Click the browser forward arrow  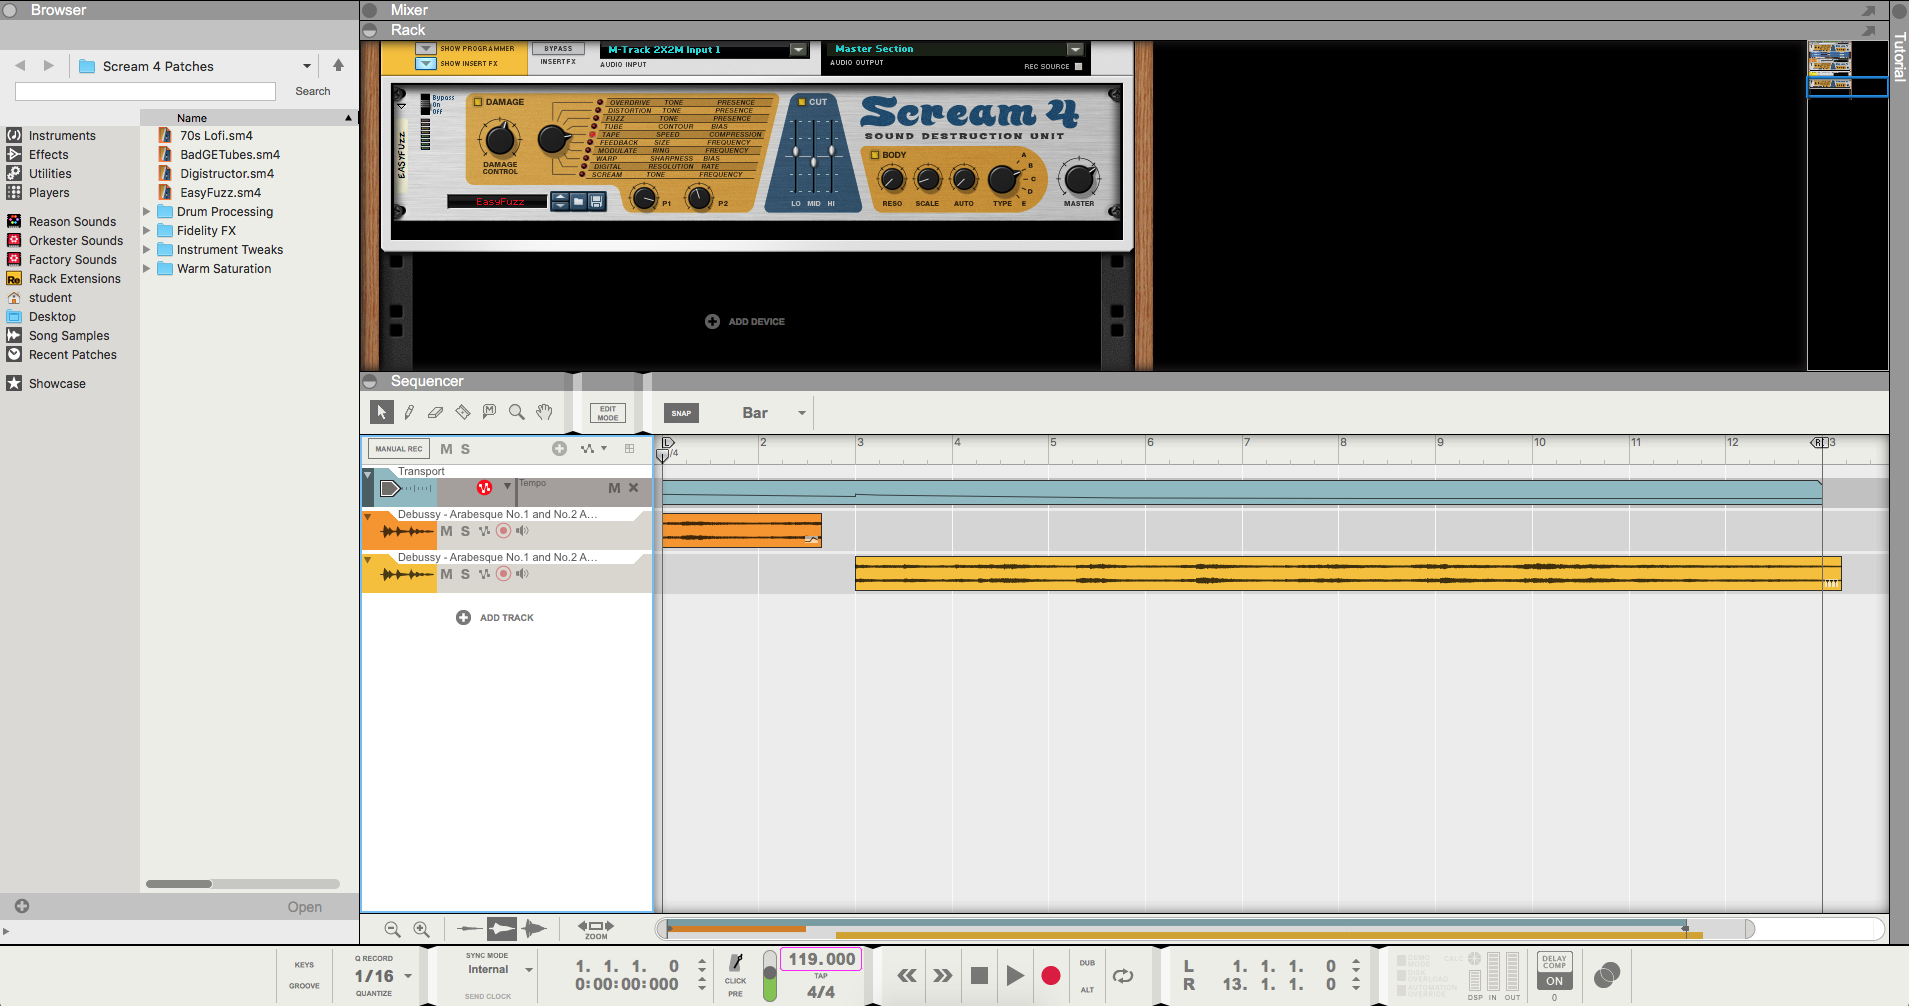coord(48,66)
